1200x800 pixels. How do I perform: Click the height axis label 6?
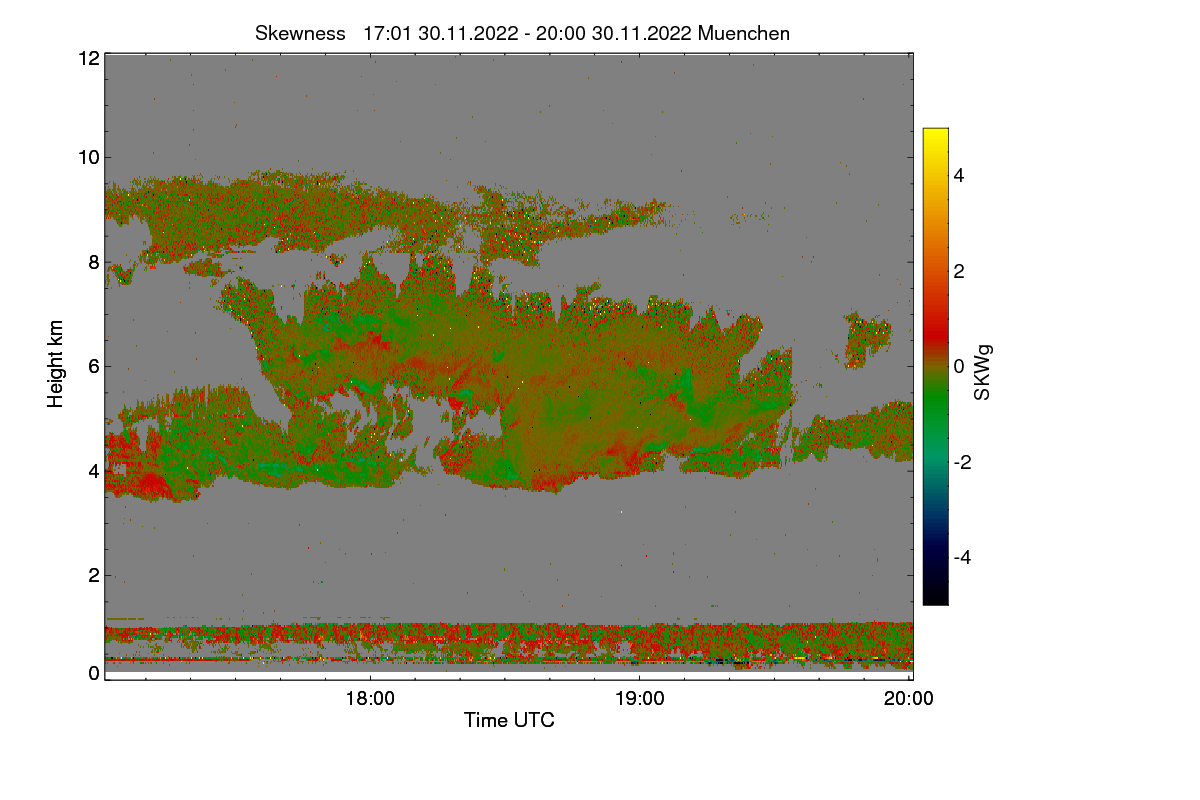94,366
